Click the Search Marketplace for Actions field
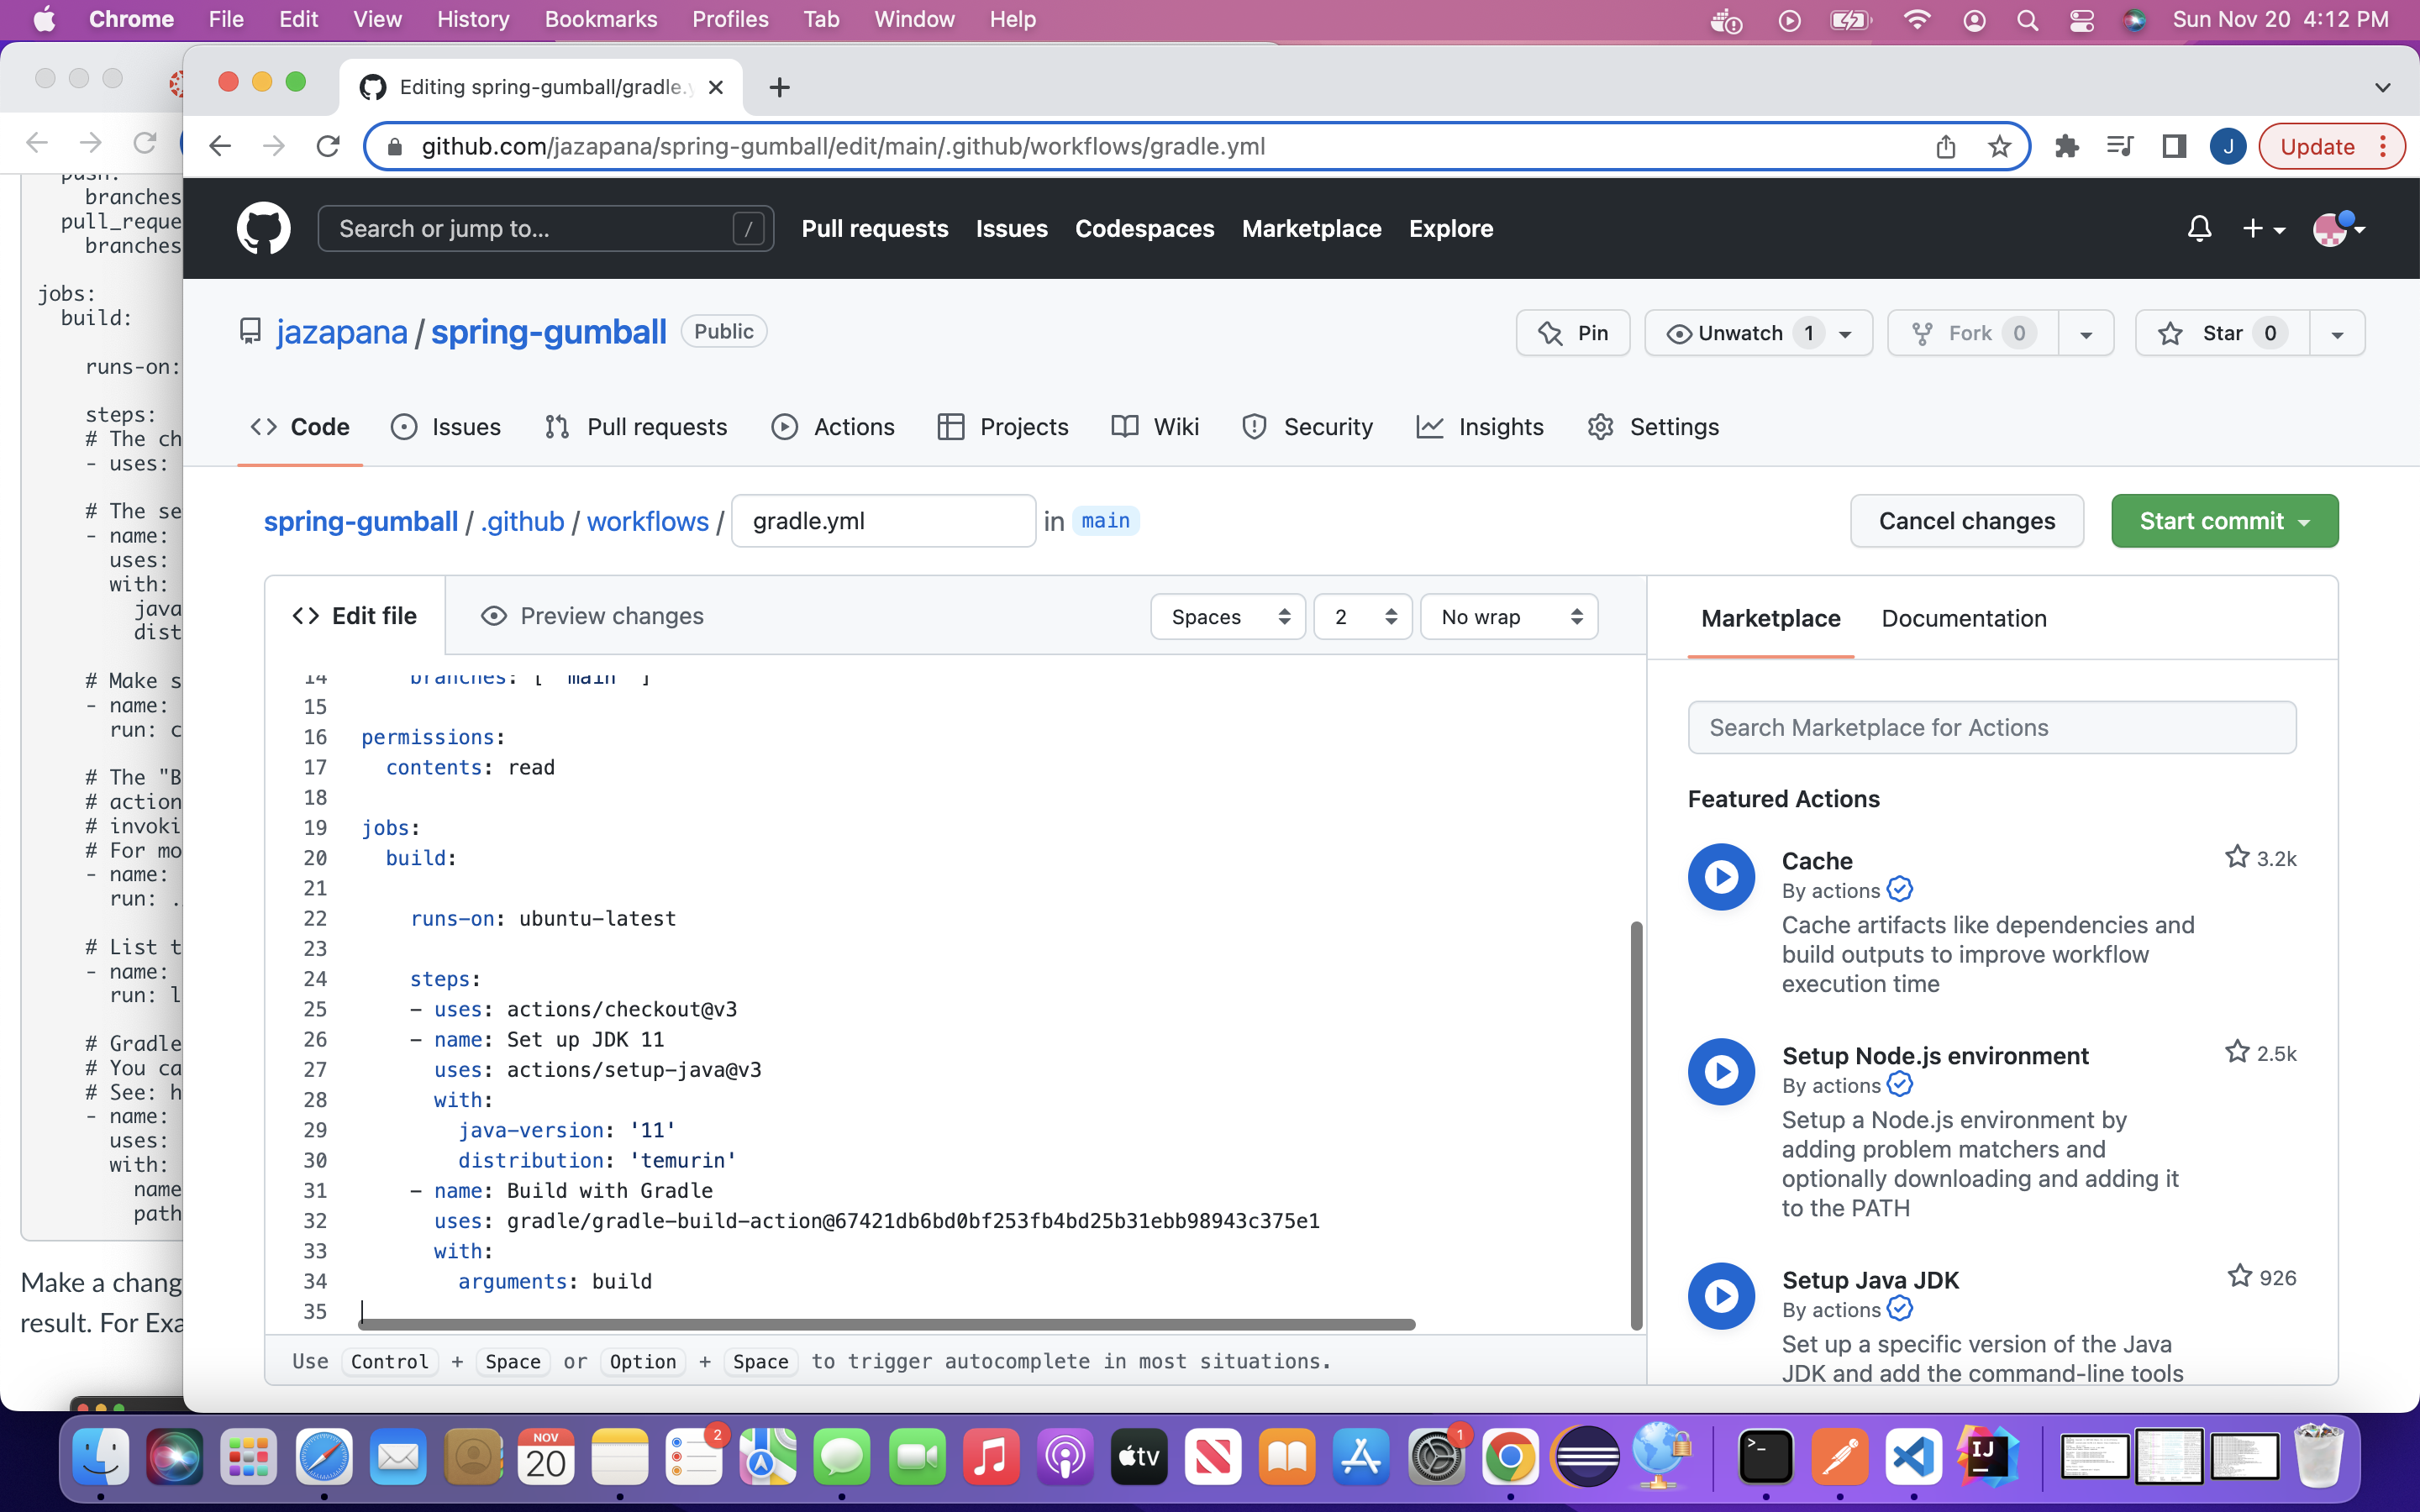 (x=1991, y=727)
